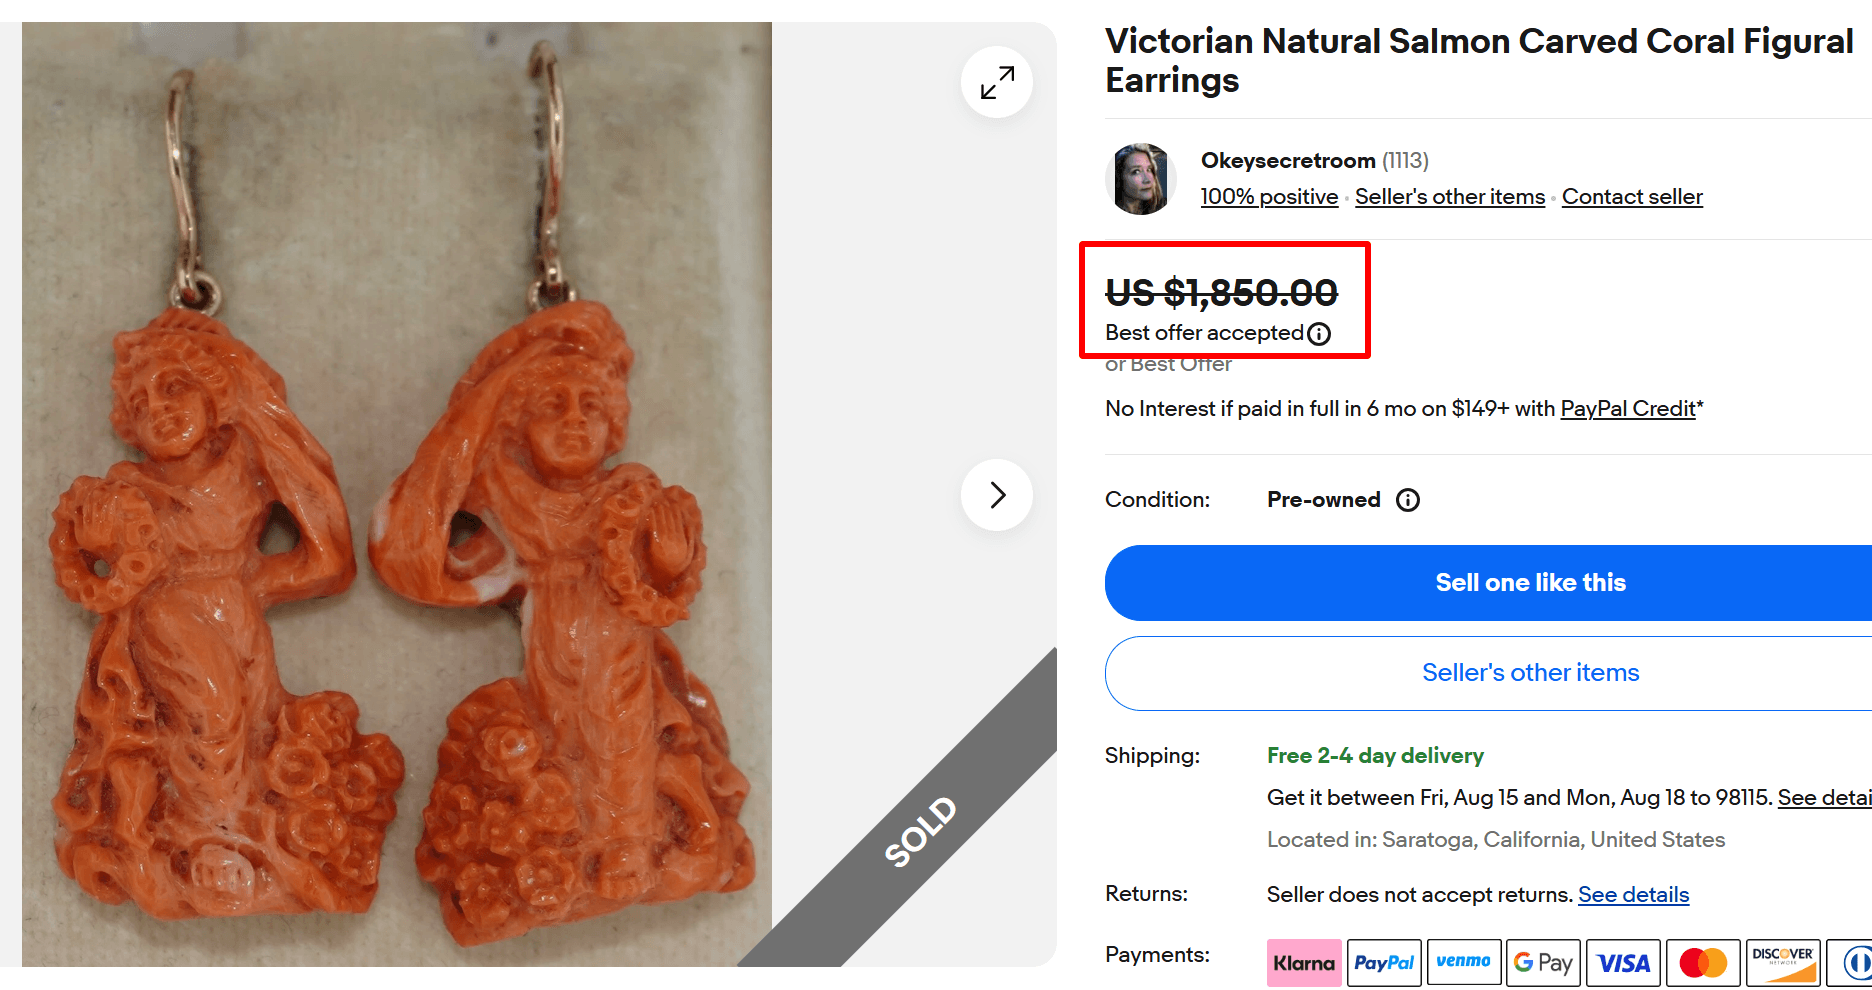Select the Discover payment icon

click(1783, 962)
